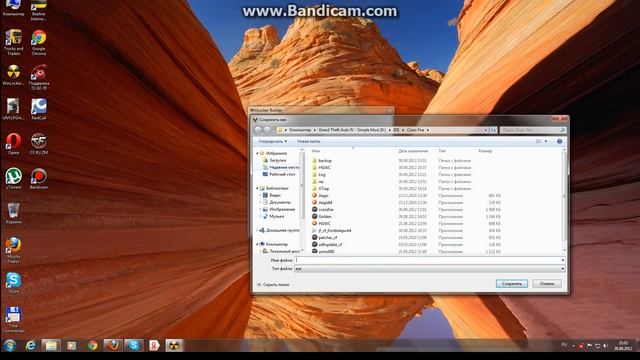Click Новая папка button
The height and width of the screenshot is (360, 640).
309,141
